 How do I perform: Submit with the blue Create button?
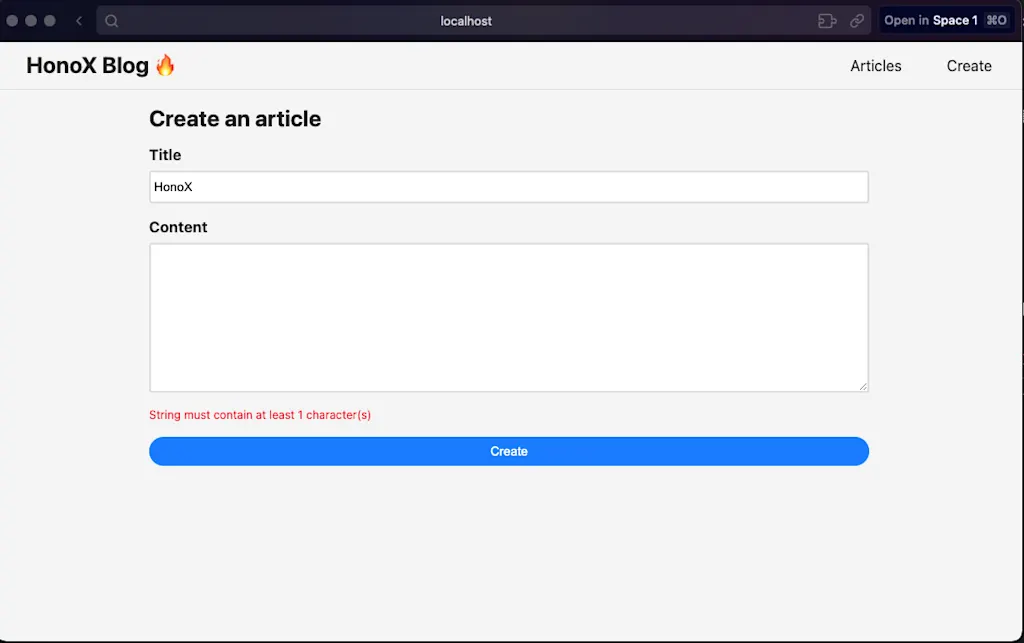[509, 451]
